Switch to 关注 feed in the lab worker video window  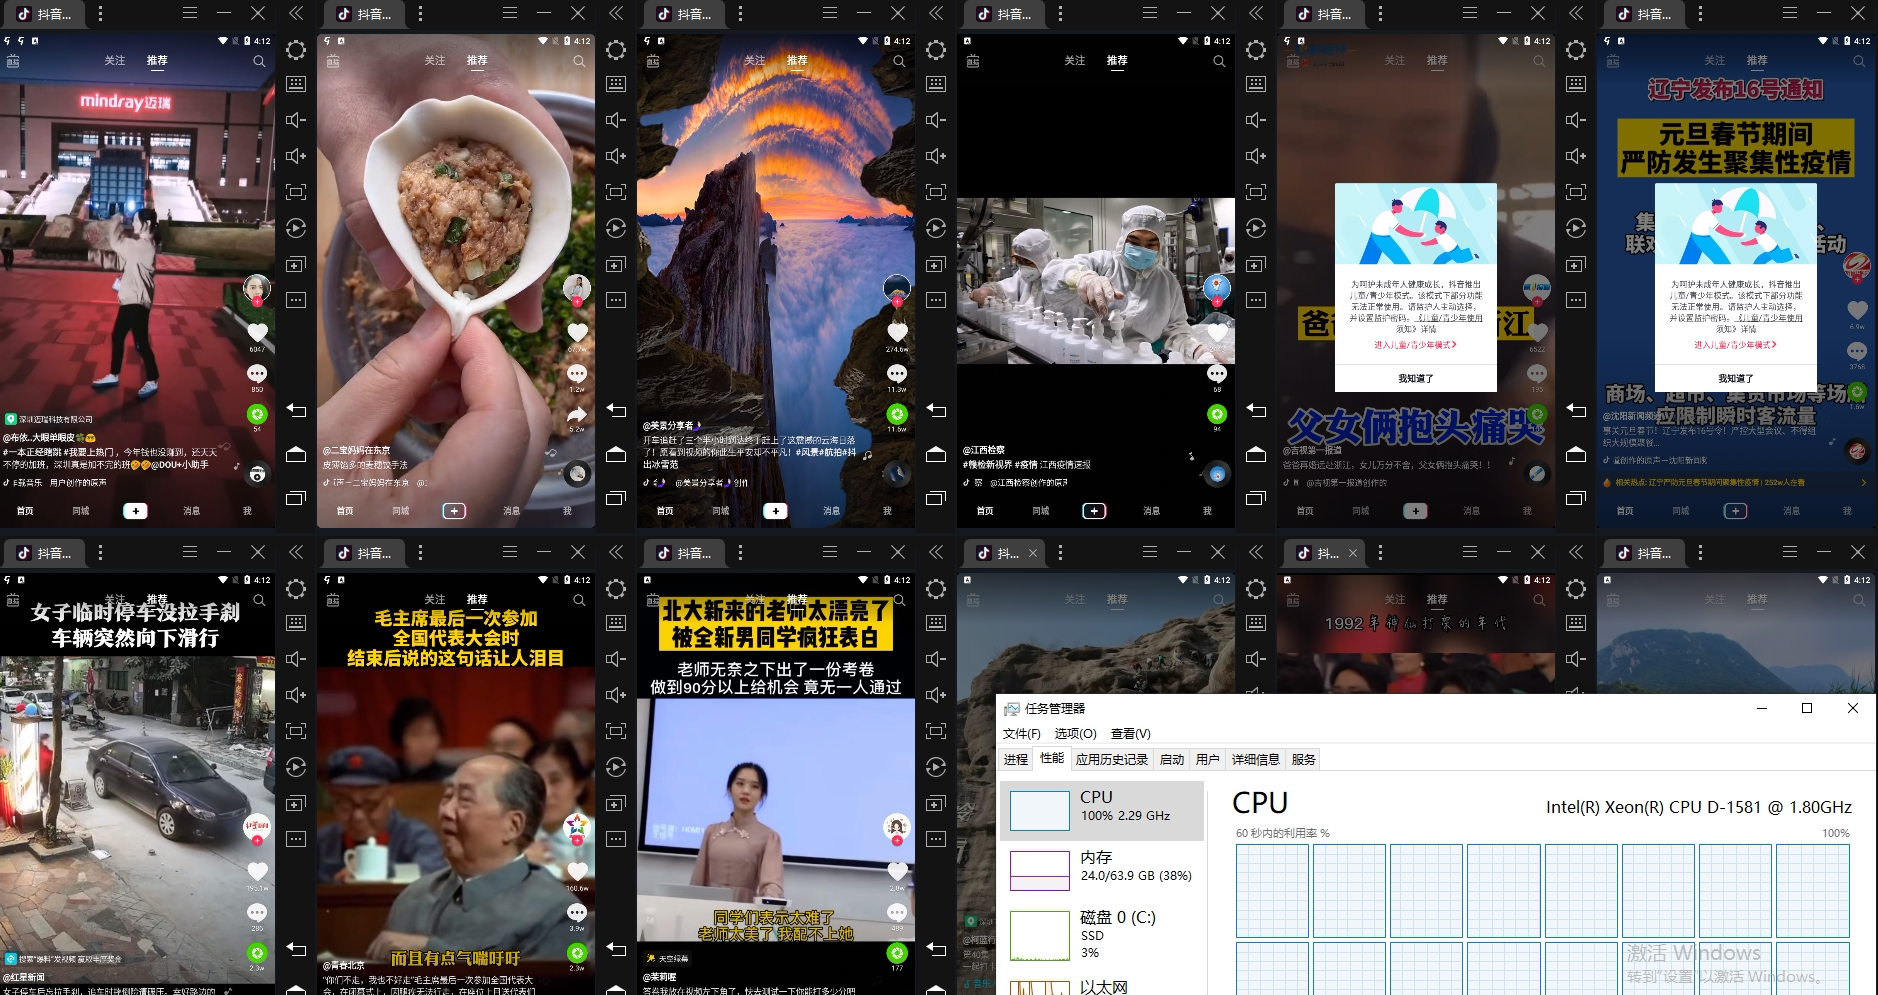[x=1075, y=61]
